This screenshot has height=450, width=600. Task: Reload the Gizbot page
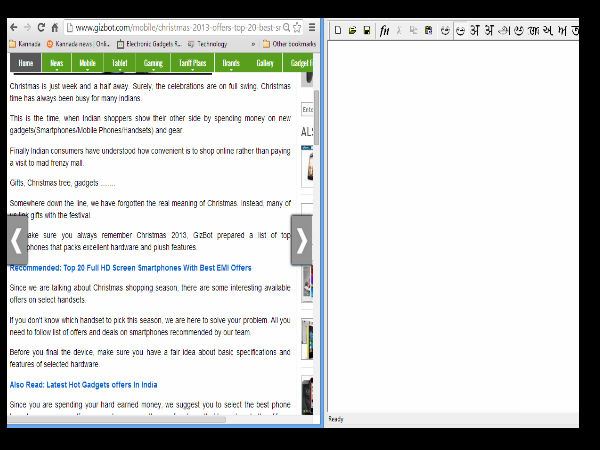coord(40,27)
